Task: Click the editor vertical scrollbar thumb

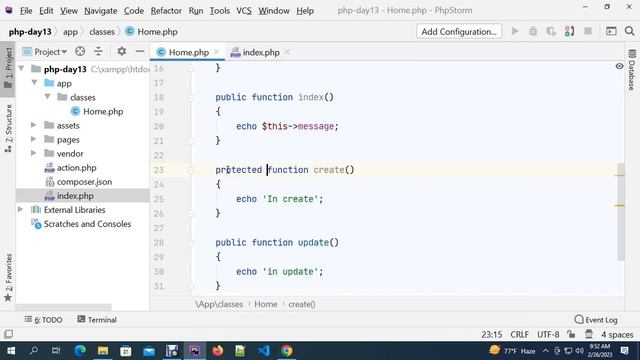Action: click(621, 212)
